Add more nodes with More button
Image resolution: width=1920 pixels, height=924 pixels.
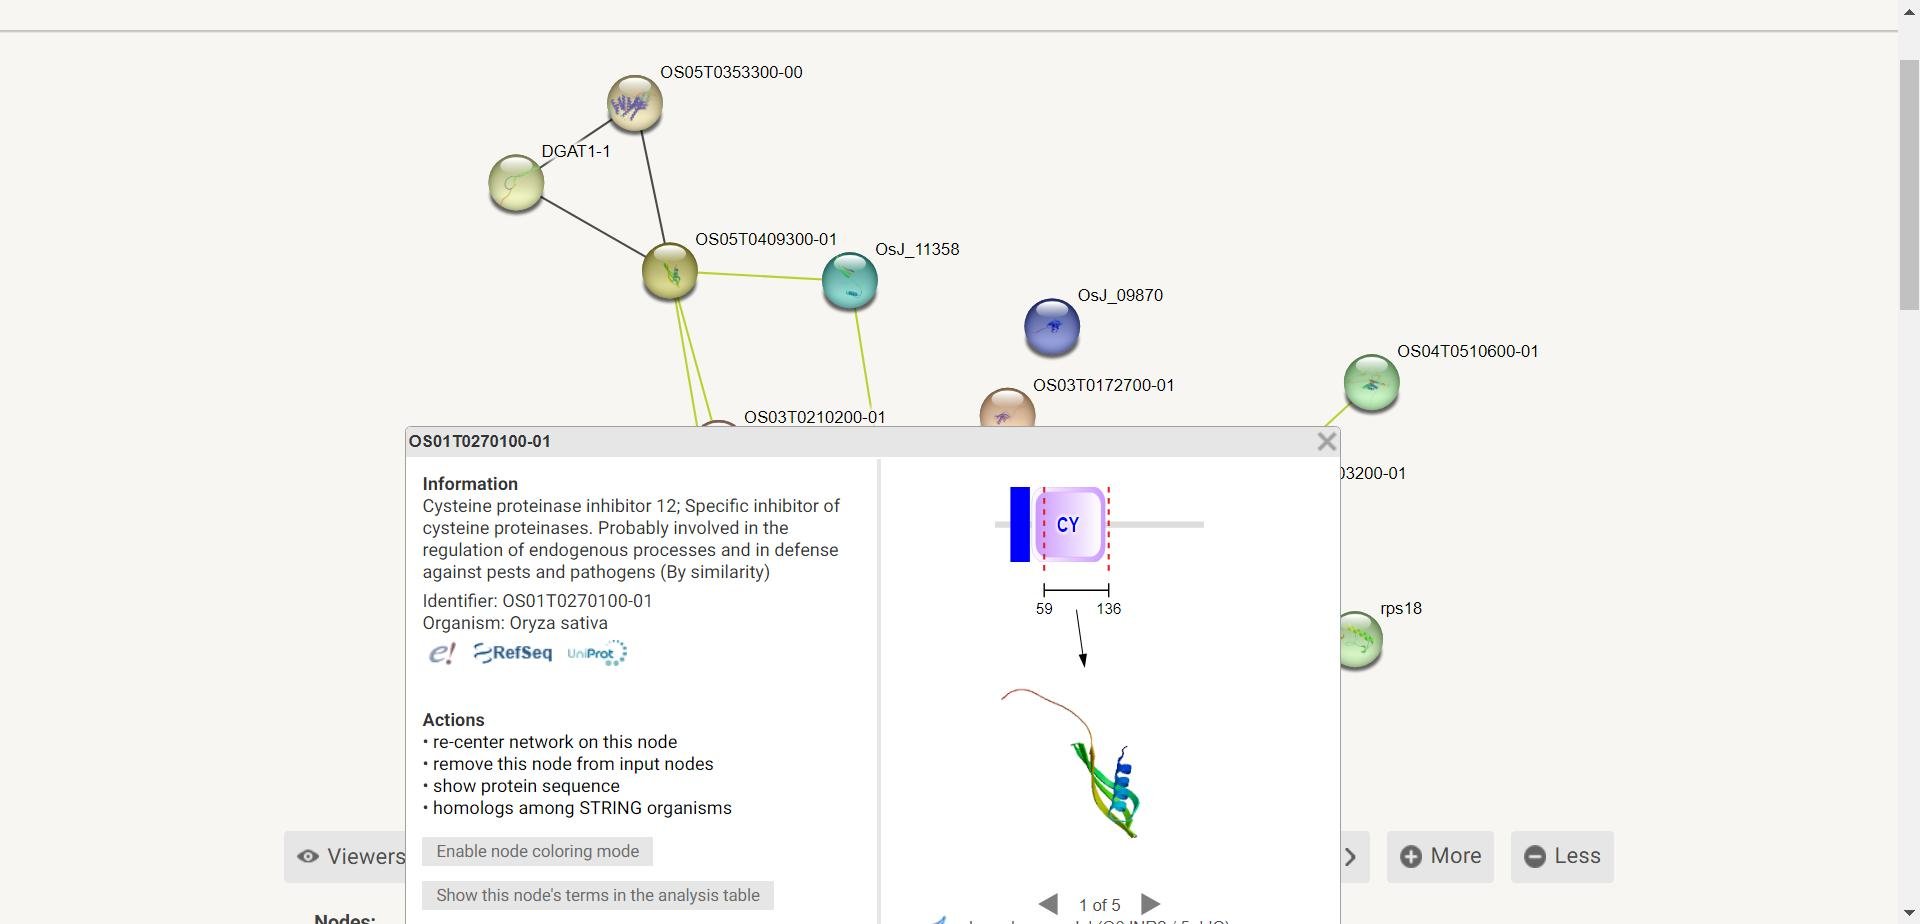[1440, 857]
